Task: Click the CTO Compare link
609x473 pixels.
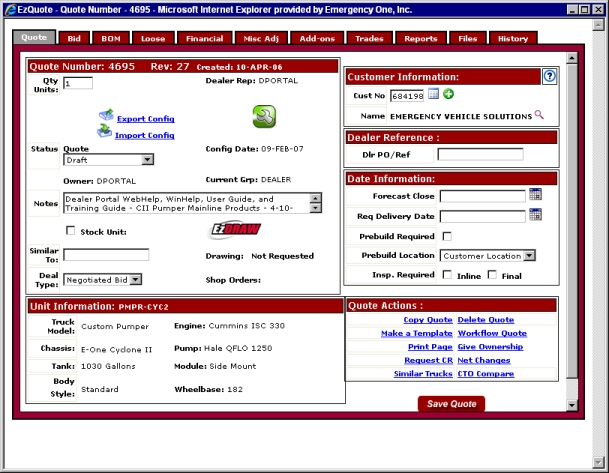Action: click(486, 374)
